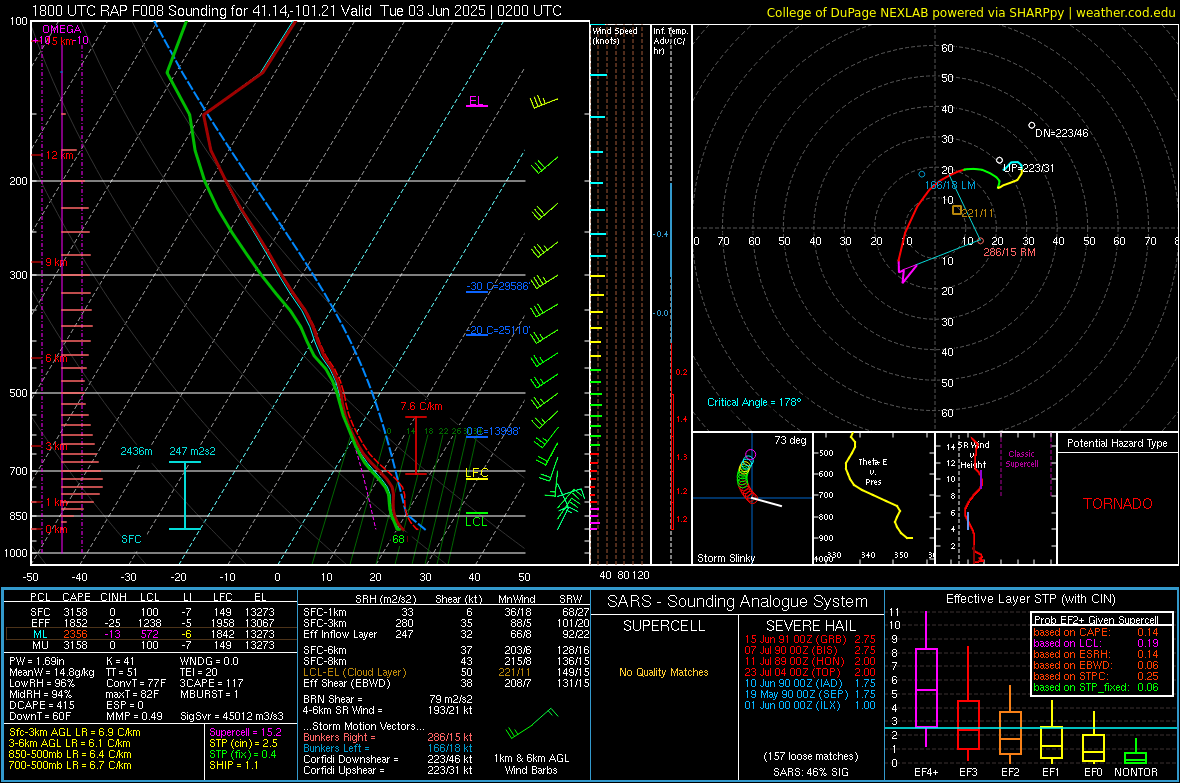Click 'ConvT = 77F' value

[x=135, y=684]
